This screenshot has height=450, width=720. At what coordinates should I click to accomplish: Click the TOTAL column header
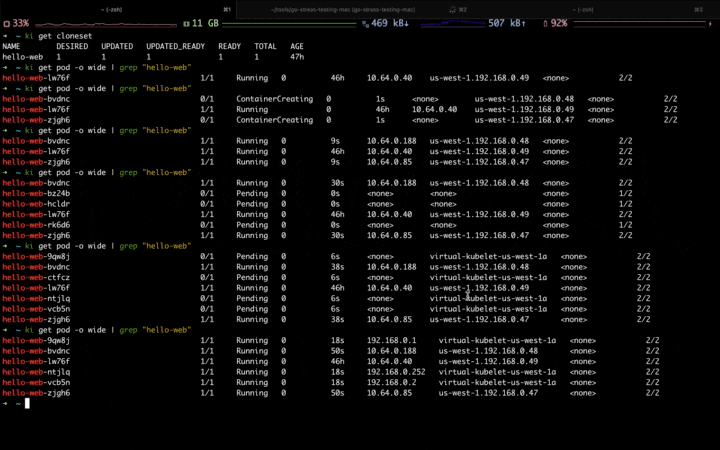pos(265,46)
